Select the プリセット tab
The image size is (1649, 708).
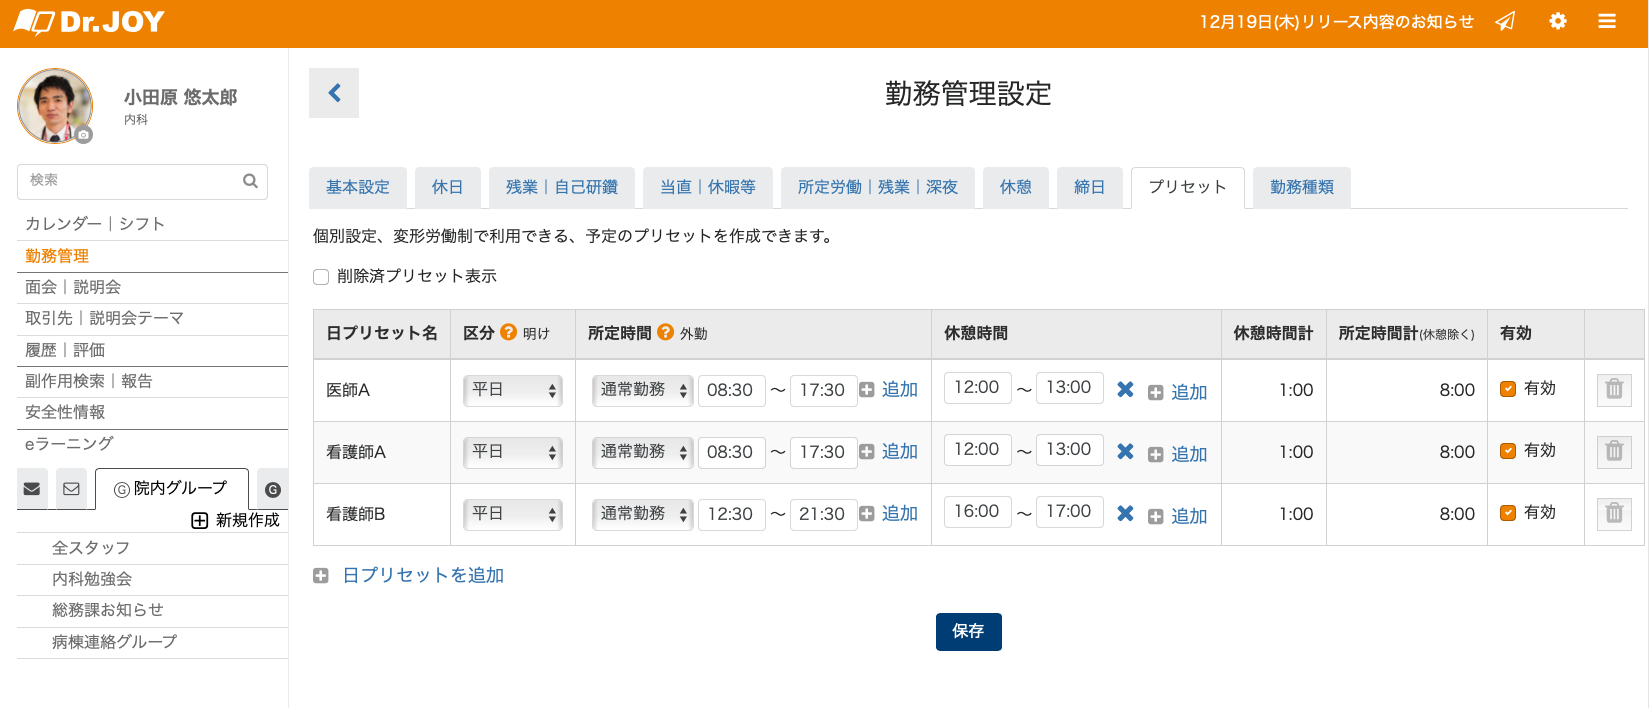tap(1188, 187)
